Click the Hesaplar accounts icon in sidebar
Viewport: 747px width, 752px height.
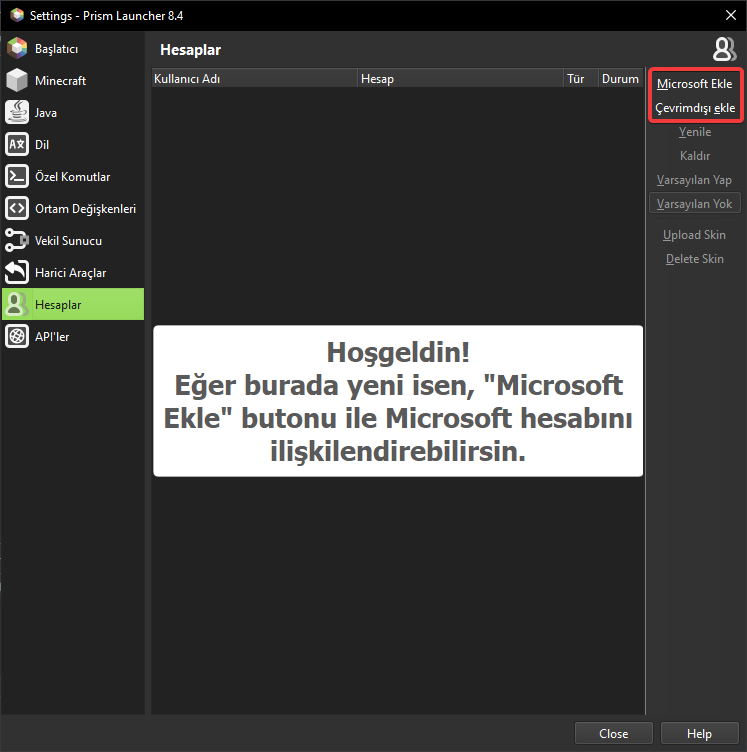click(x=17, y=304)
